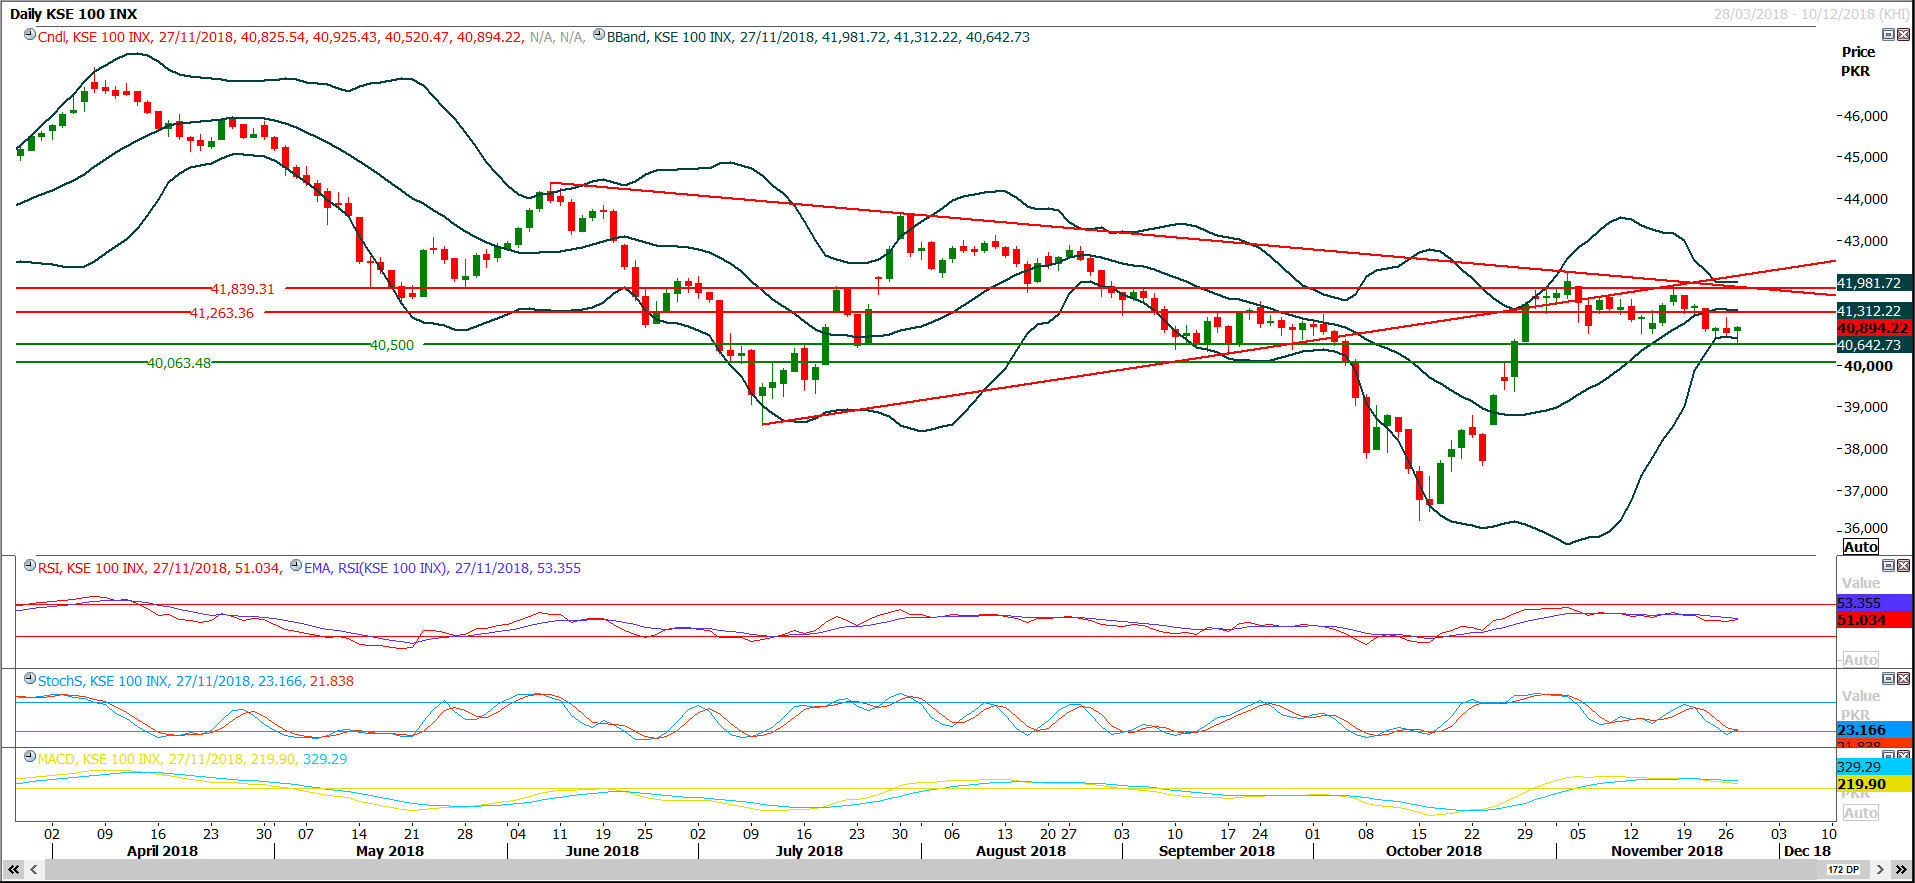Click the 329.29 MACD value tag
1915x883 pixels.
(1874, 767)
